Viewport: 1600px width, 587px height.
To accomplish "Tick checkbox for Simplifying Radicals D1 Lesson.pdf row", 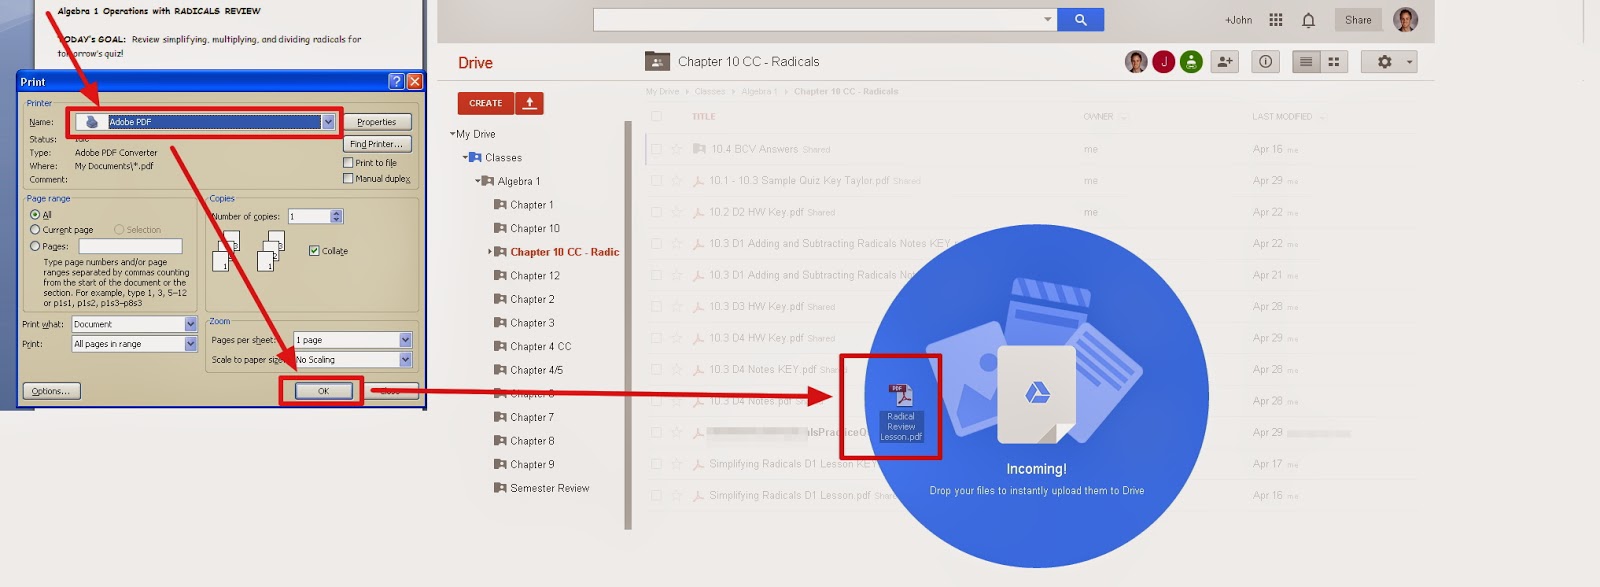I will pyautogui.click(x=656, y=495).
